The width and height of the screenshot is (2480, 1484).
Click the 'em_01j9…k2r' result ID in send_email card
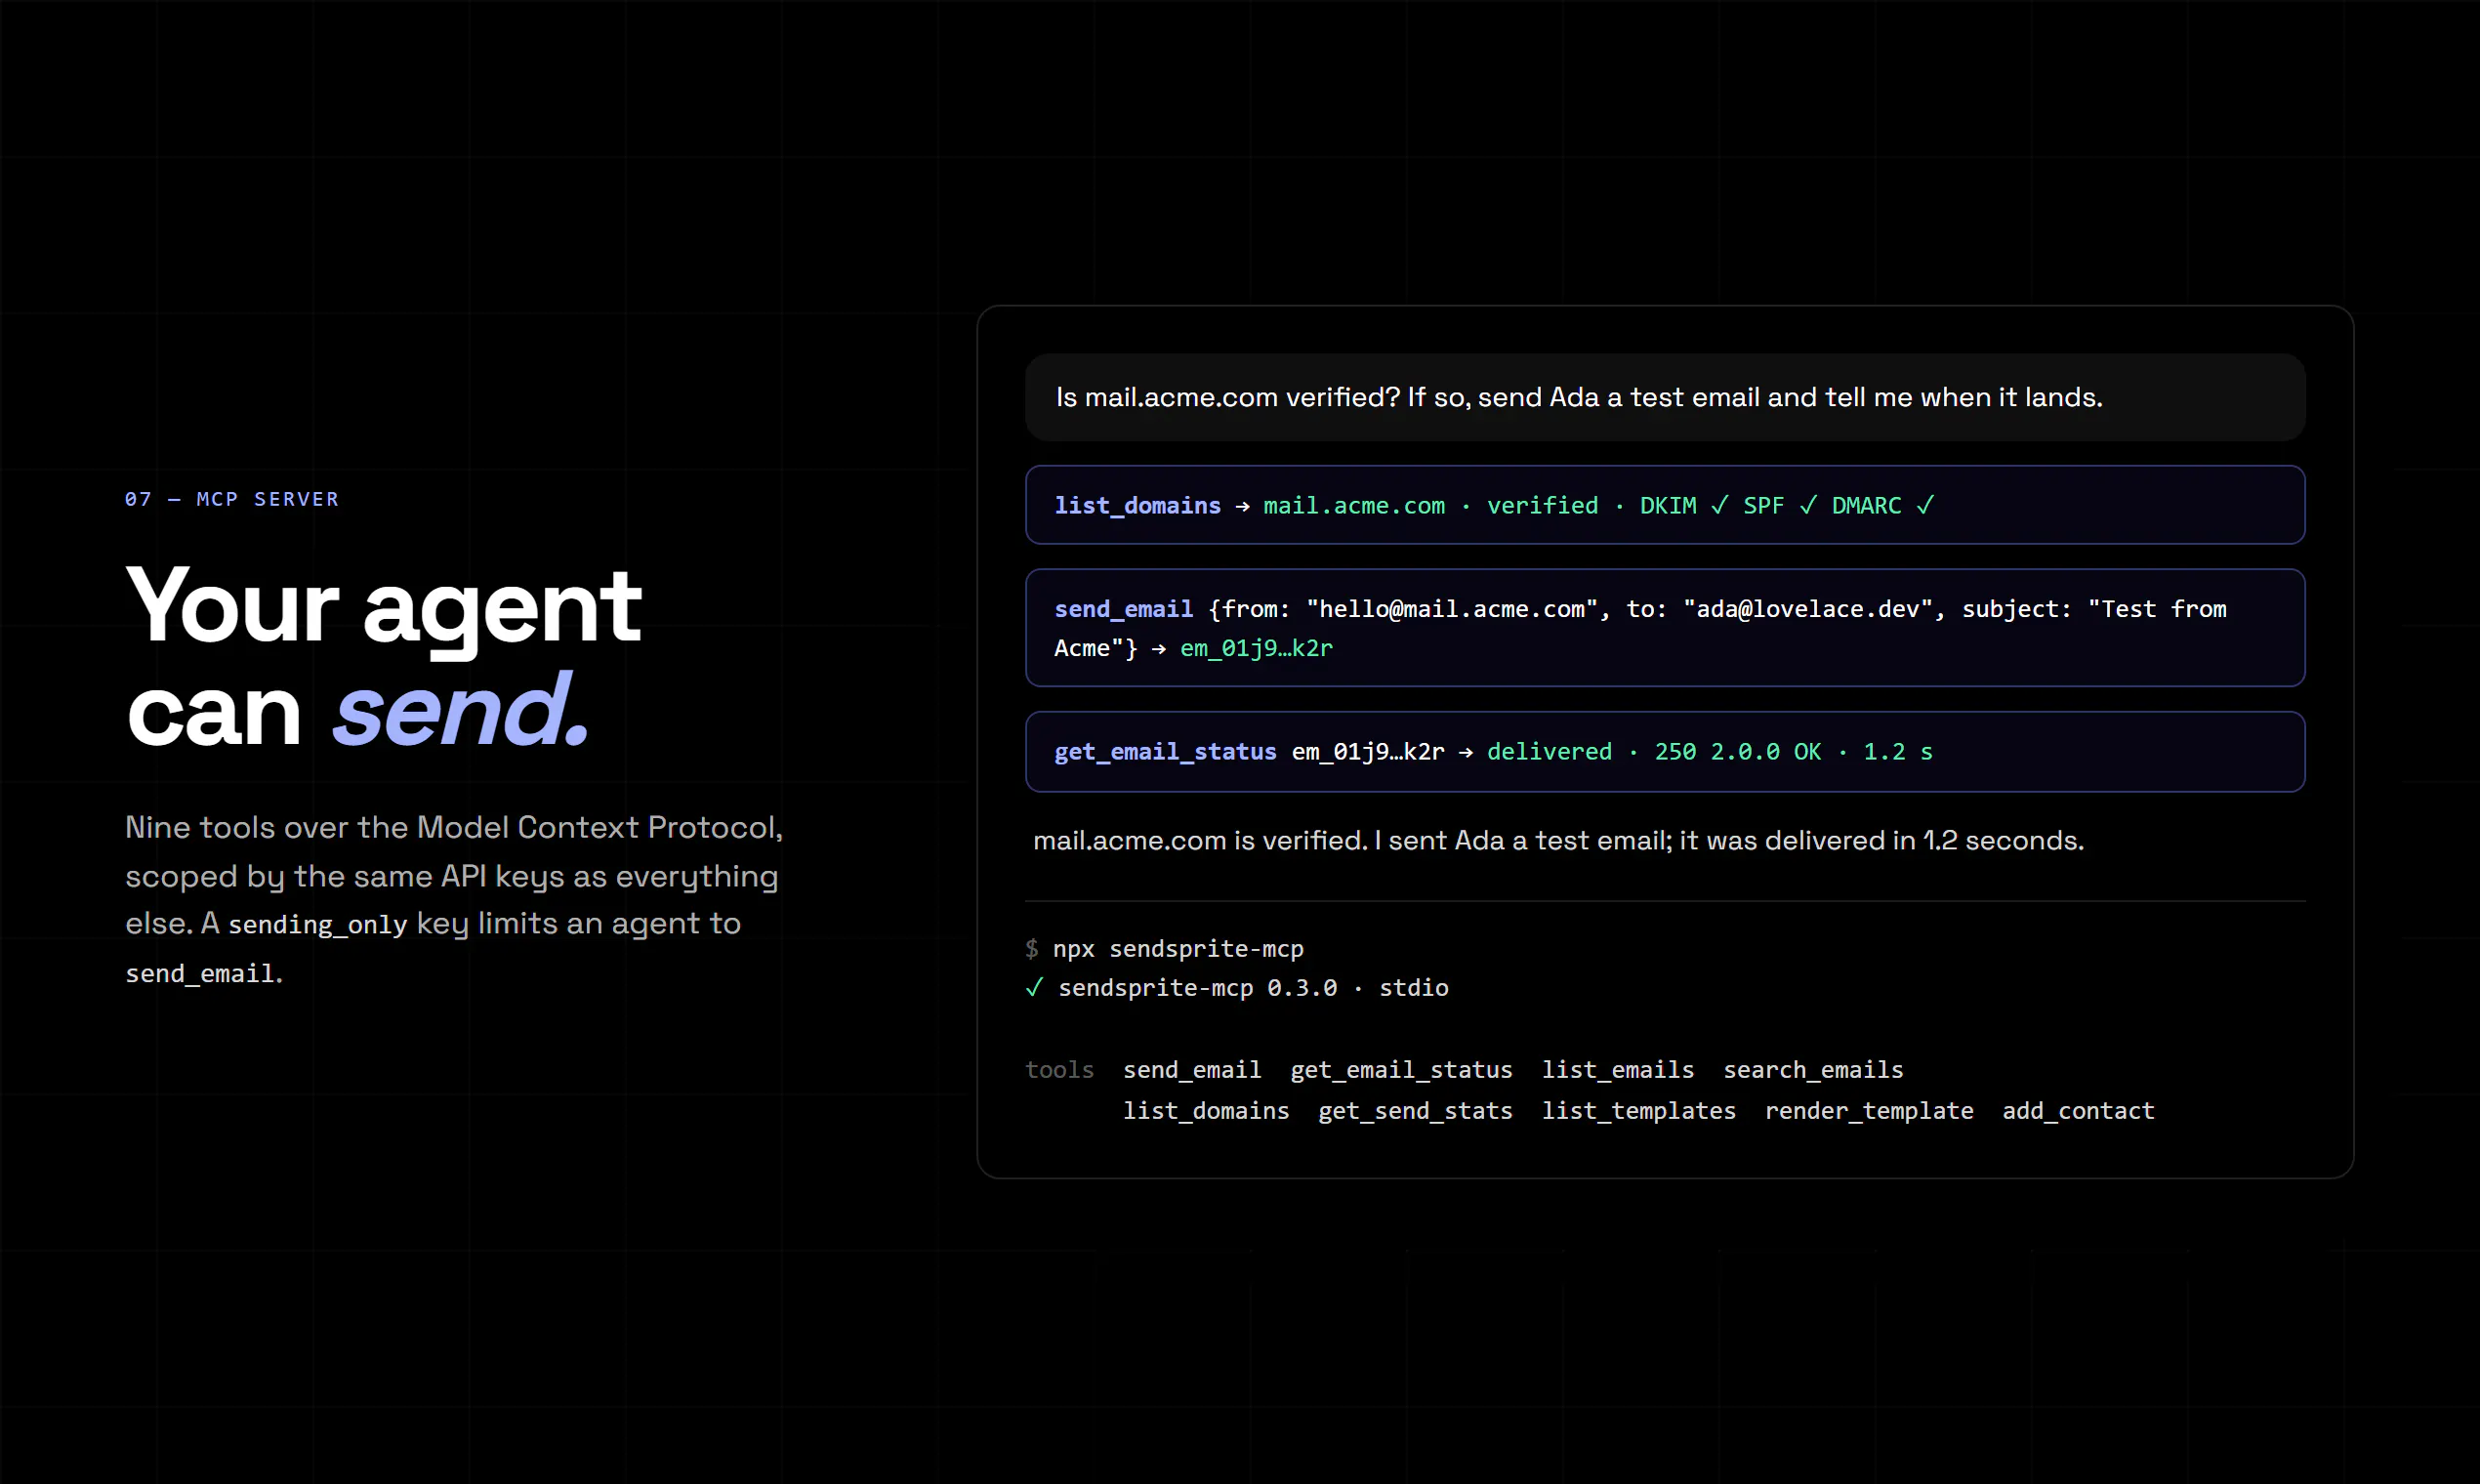pos(1256,648)
